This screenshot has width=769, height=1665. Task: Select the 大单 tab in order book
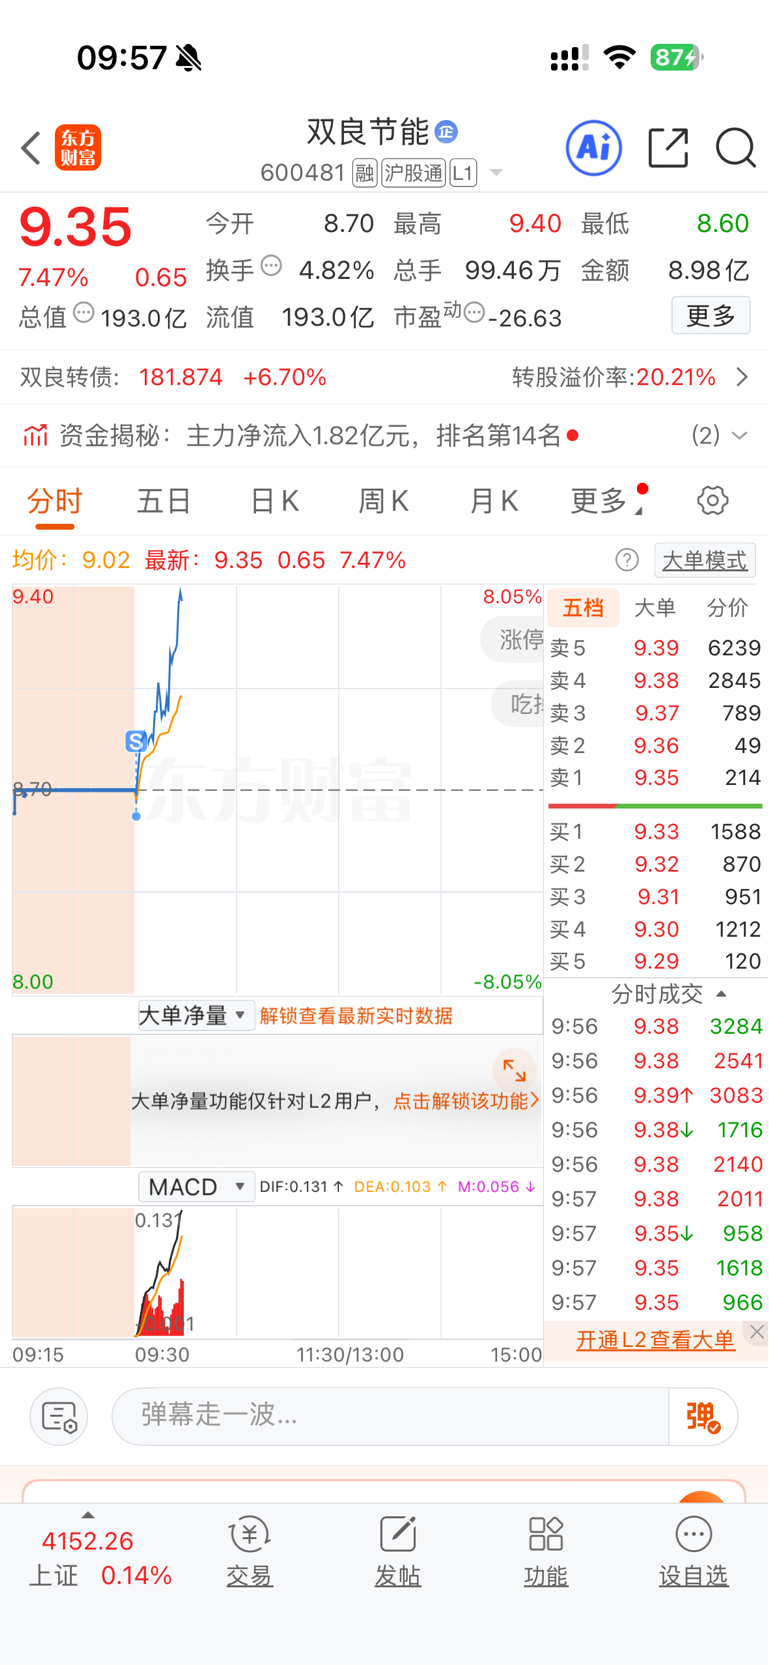pos(655,608)
